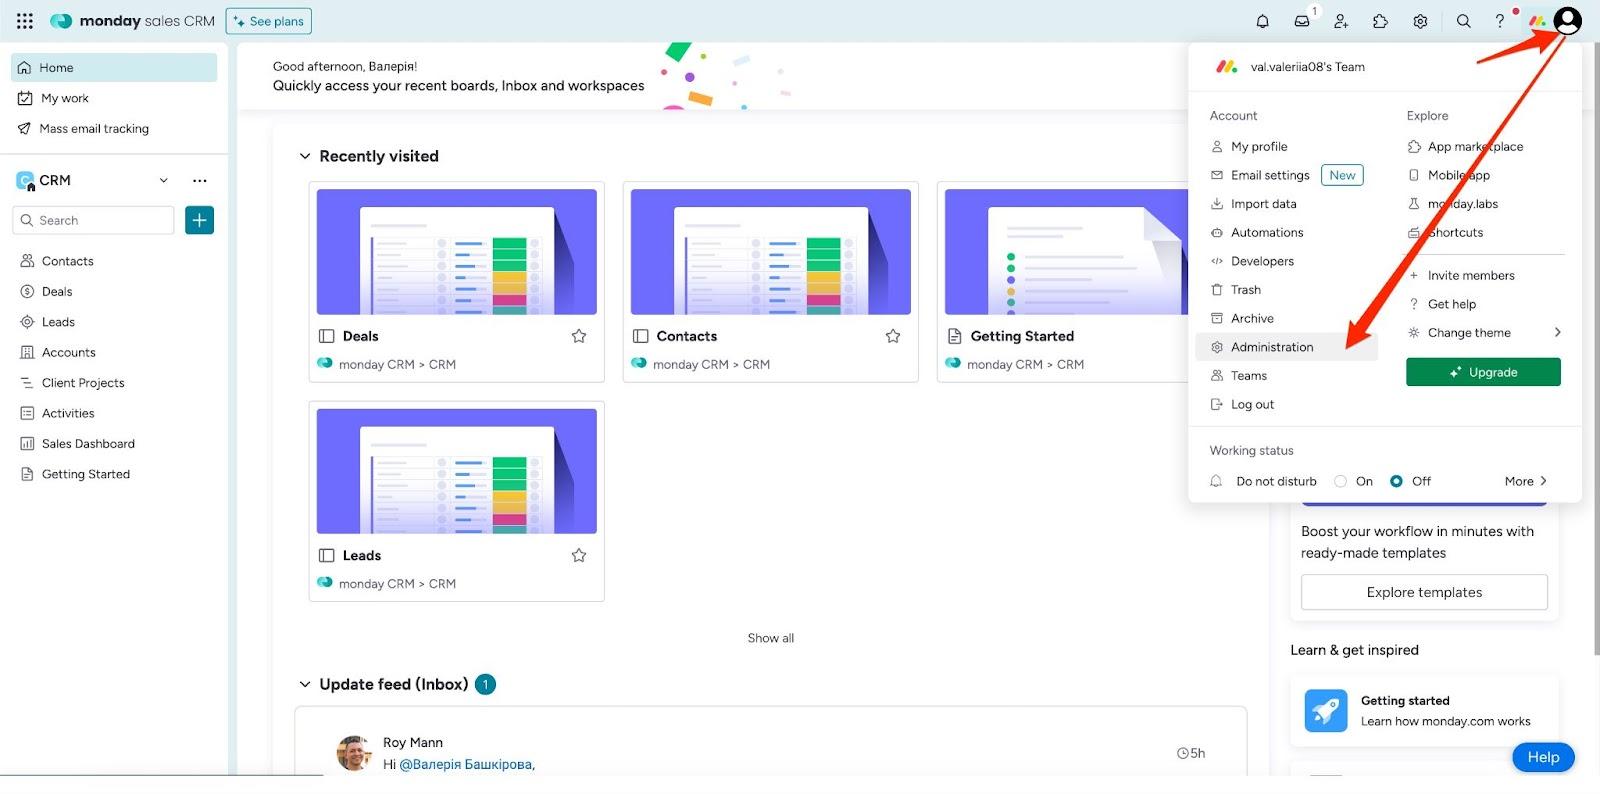Click the Explore templates button
Screen dimensions: 1600x794
pos(1423,592)
